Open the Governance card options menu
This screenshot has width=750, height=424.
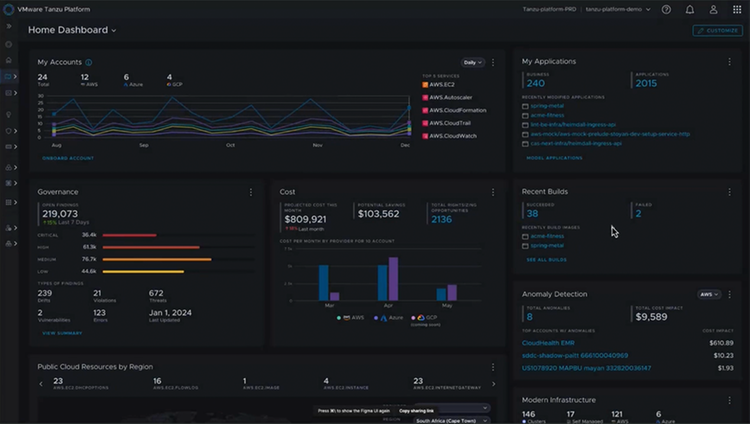(251, 192)
